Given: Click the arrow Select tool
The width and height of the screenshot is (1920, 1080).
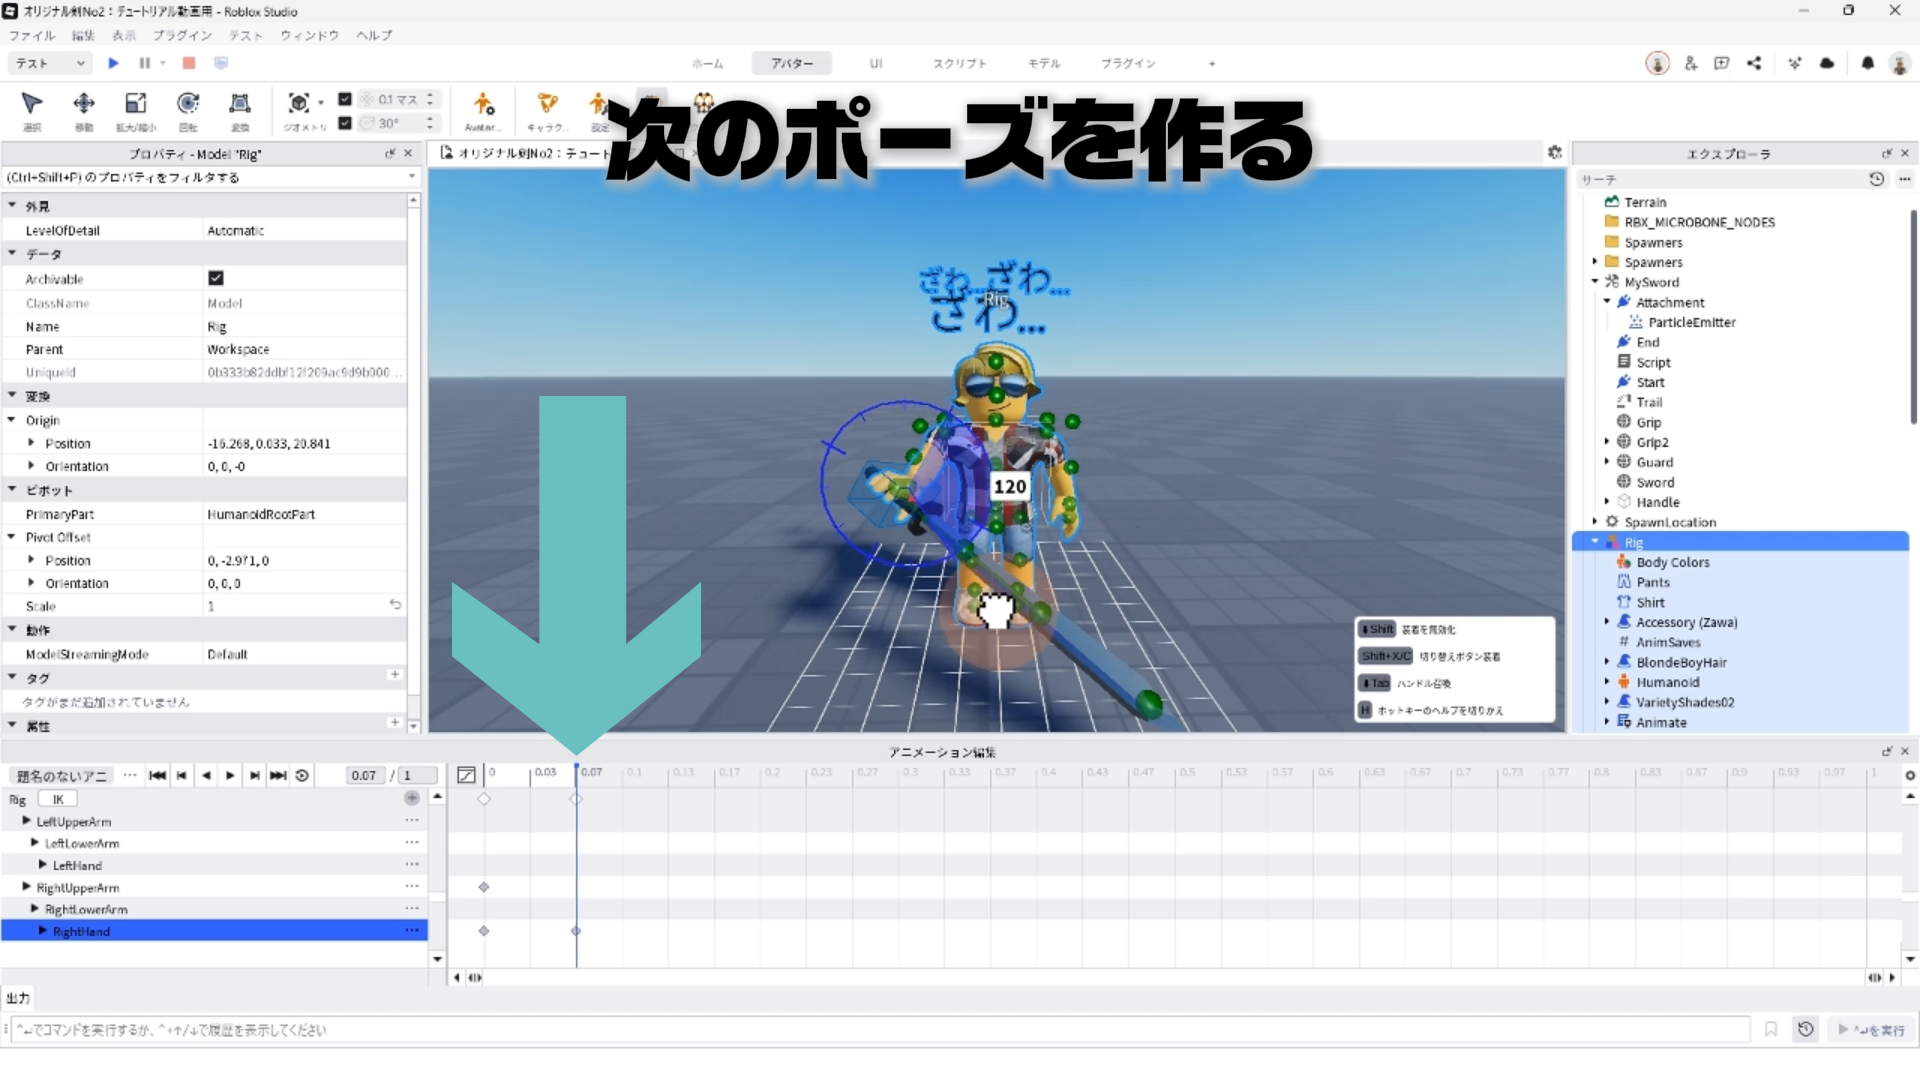Looking at the screenshot, I should click(x=32, y=104).
